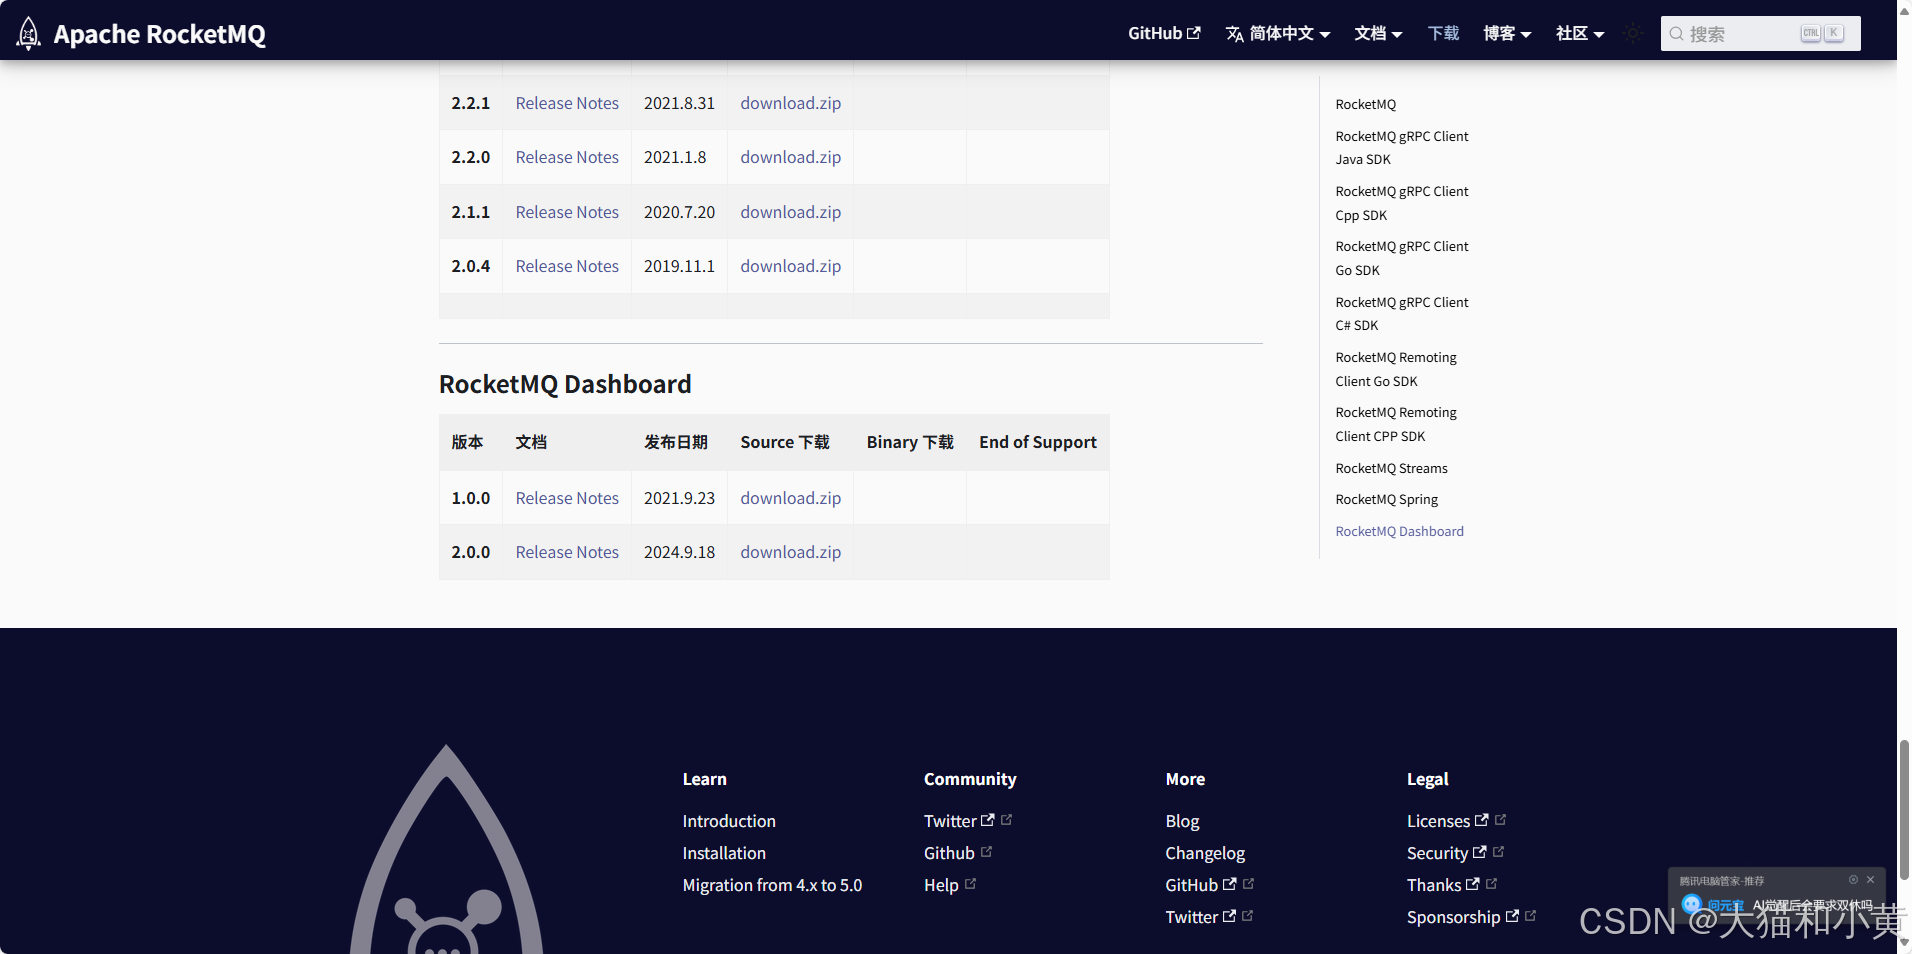Jump to RocketMQ Remoting Client CPP SDK
This screenshot has width=1912, height=954.
coord(1396,424)
